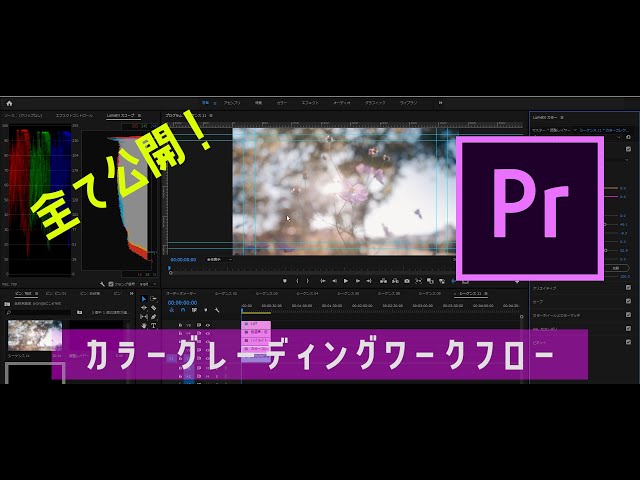Click the program monitor timecode 00:00:00:00

click(183, 260)
